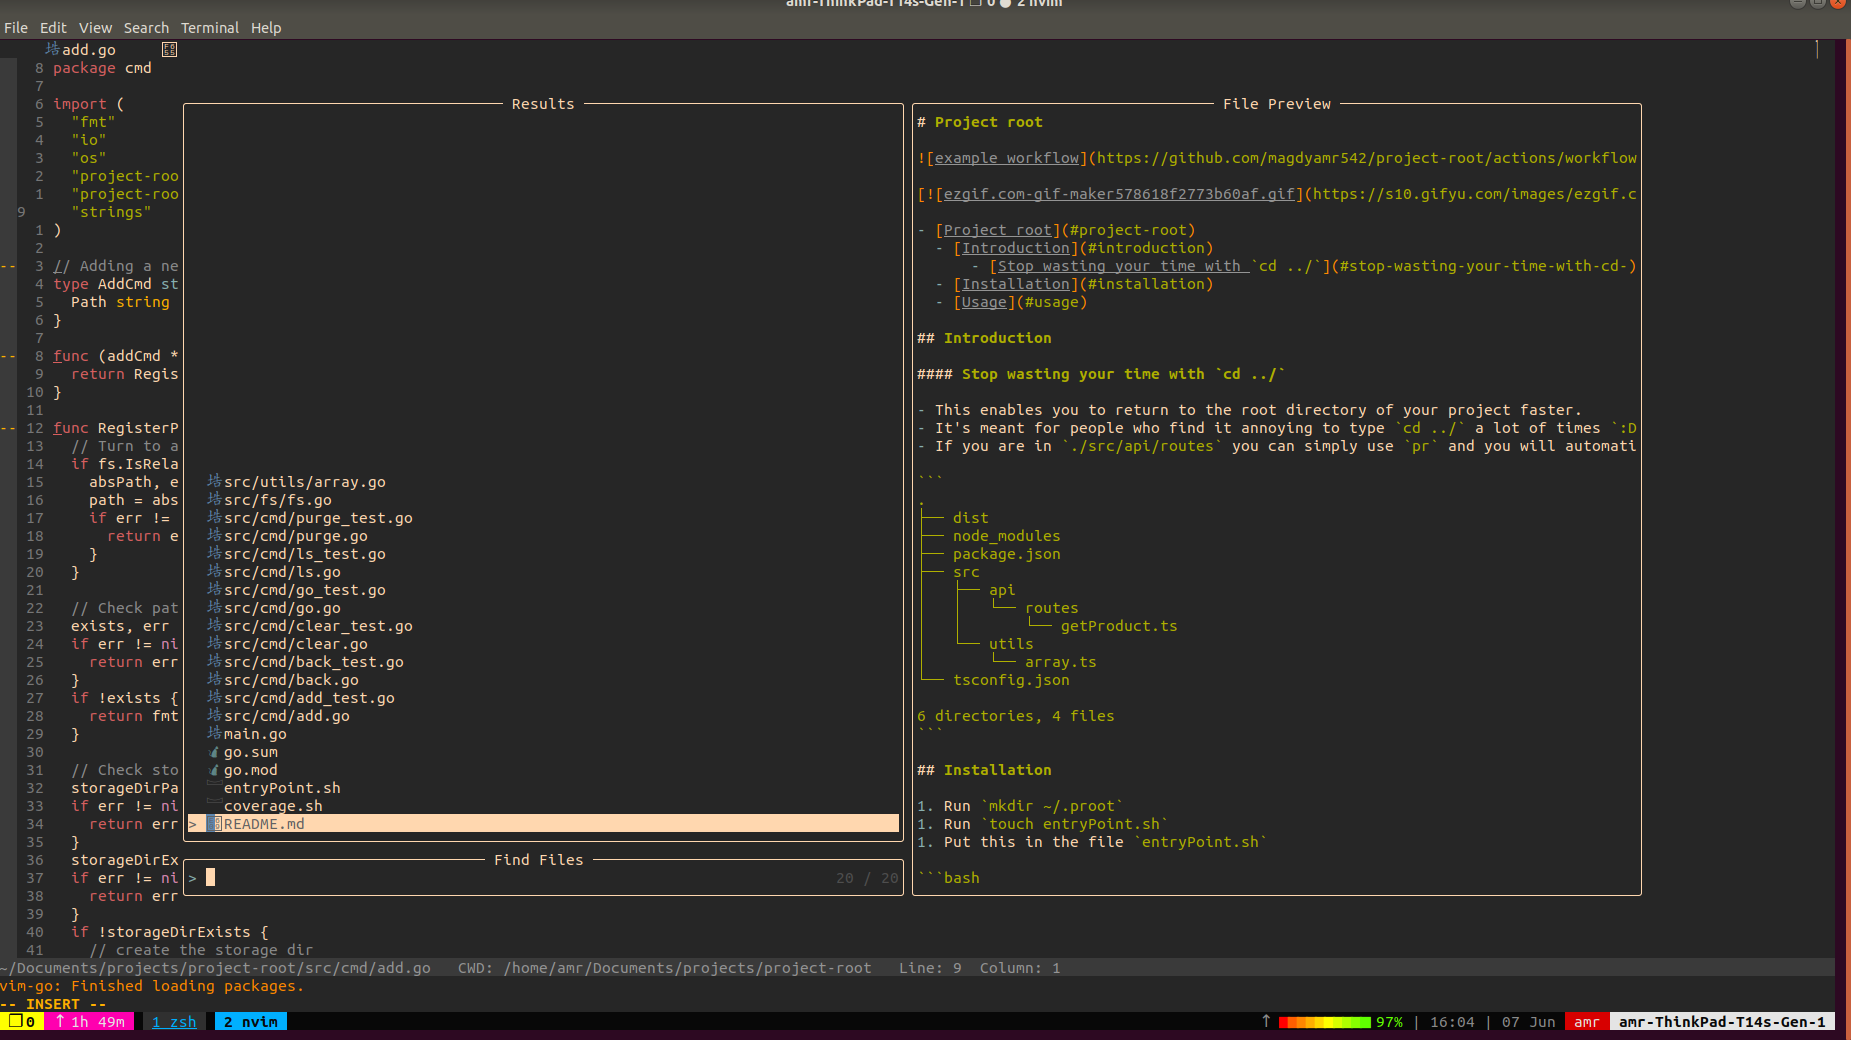Image resolution: width=1851 pixels, height=1040 pixels.
Task: Open the Search menu
Action: pos(146,28)
